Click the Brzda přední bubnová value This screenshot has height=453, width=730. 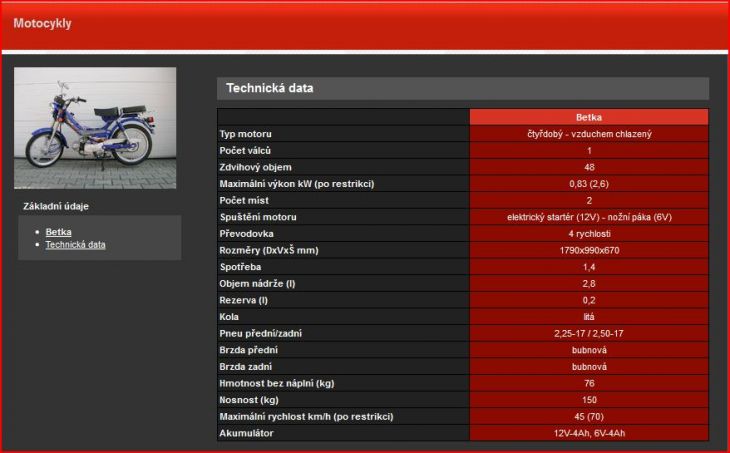[x=589, y=350]
